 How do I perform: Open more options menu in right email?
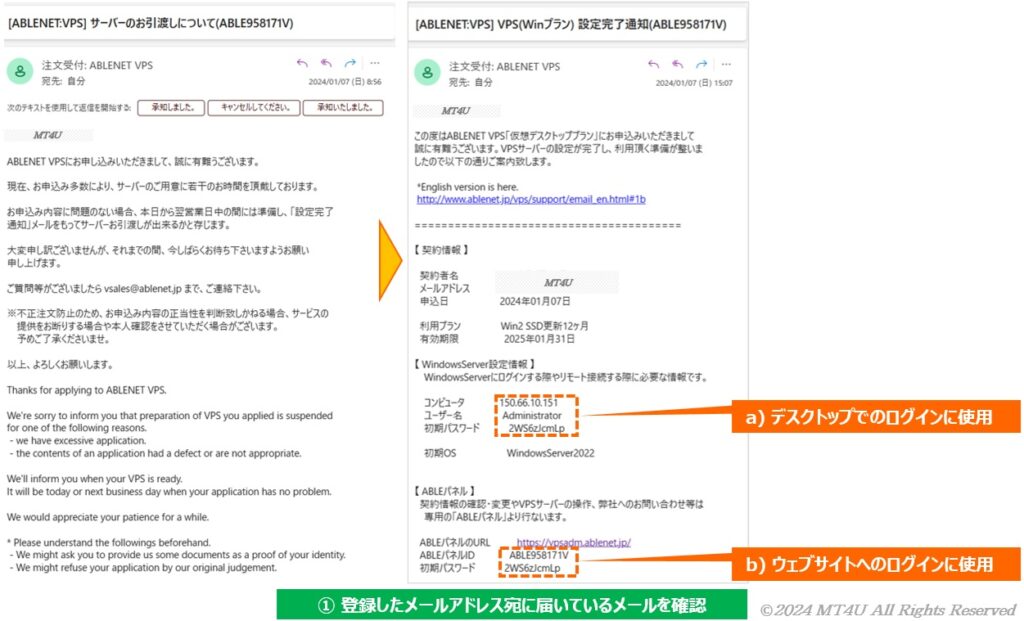pos(726,64)
